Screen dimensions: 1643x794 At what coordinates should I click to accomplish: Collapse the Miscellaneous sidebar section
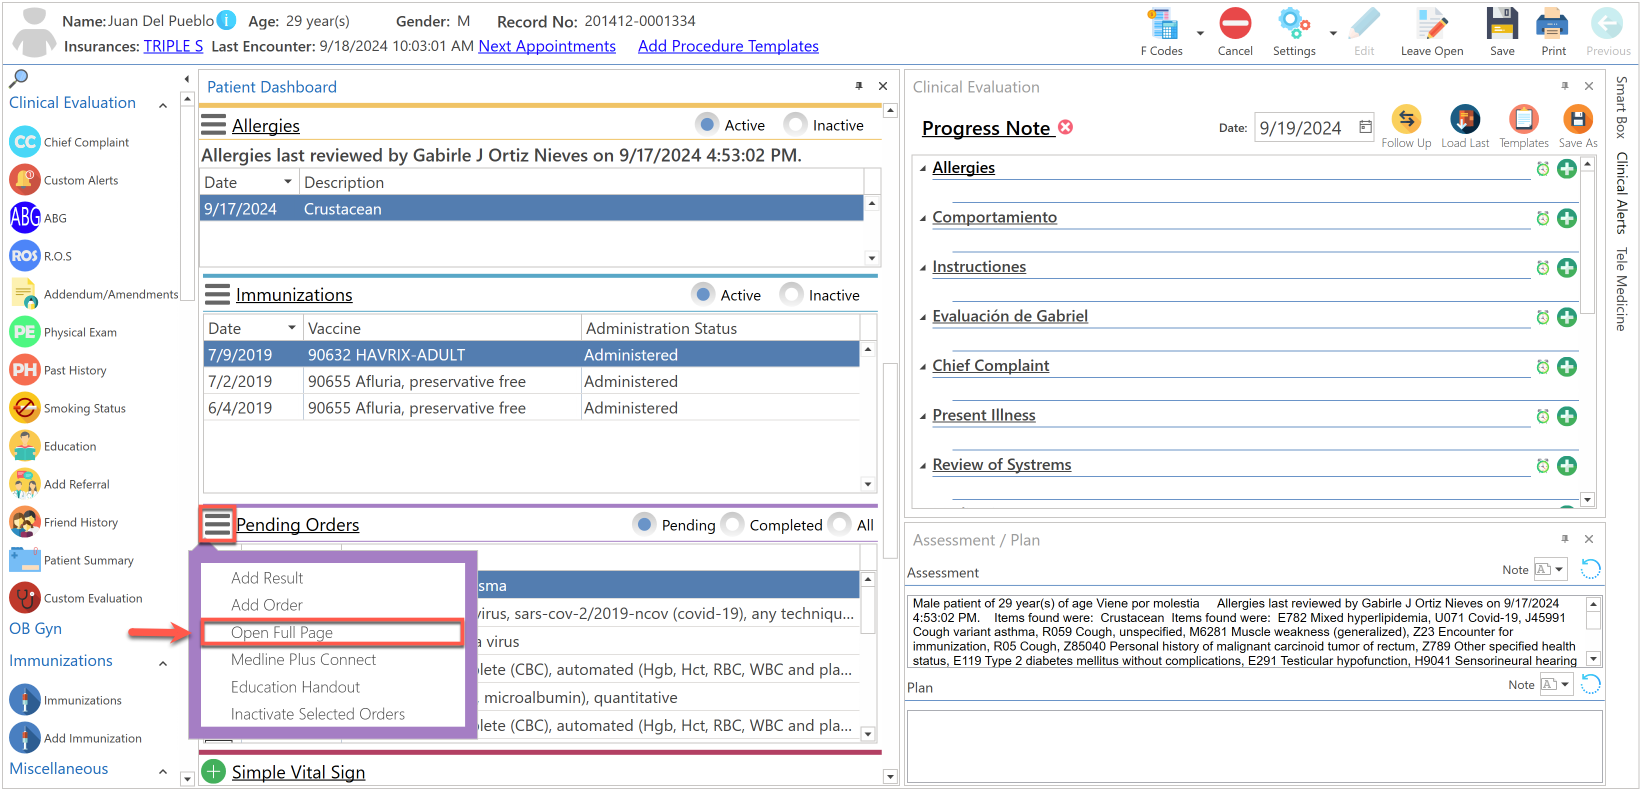click(x=163, y=771)
